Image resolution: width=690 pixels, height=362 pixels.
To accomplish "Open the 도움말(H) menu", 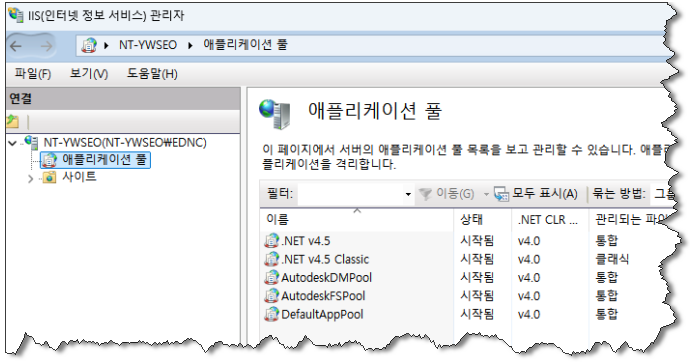I will pyautogui.click(x=152, y=73).
